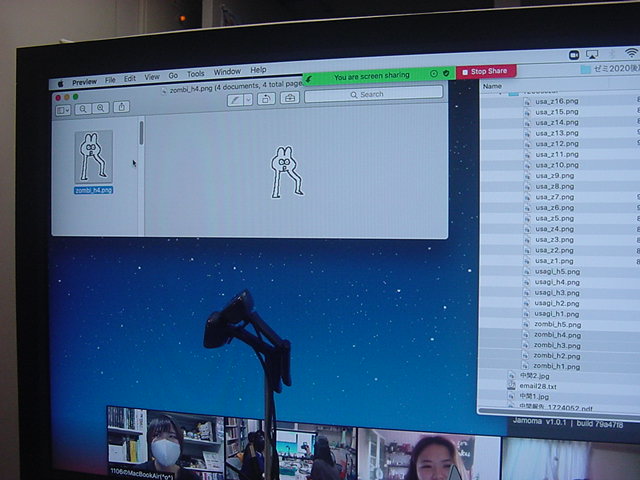Select usagi_h1.png in the Finder list
The height and width of the screenshot is (480, 640).
(558, 314)
